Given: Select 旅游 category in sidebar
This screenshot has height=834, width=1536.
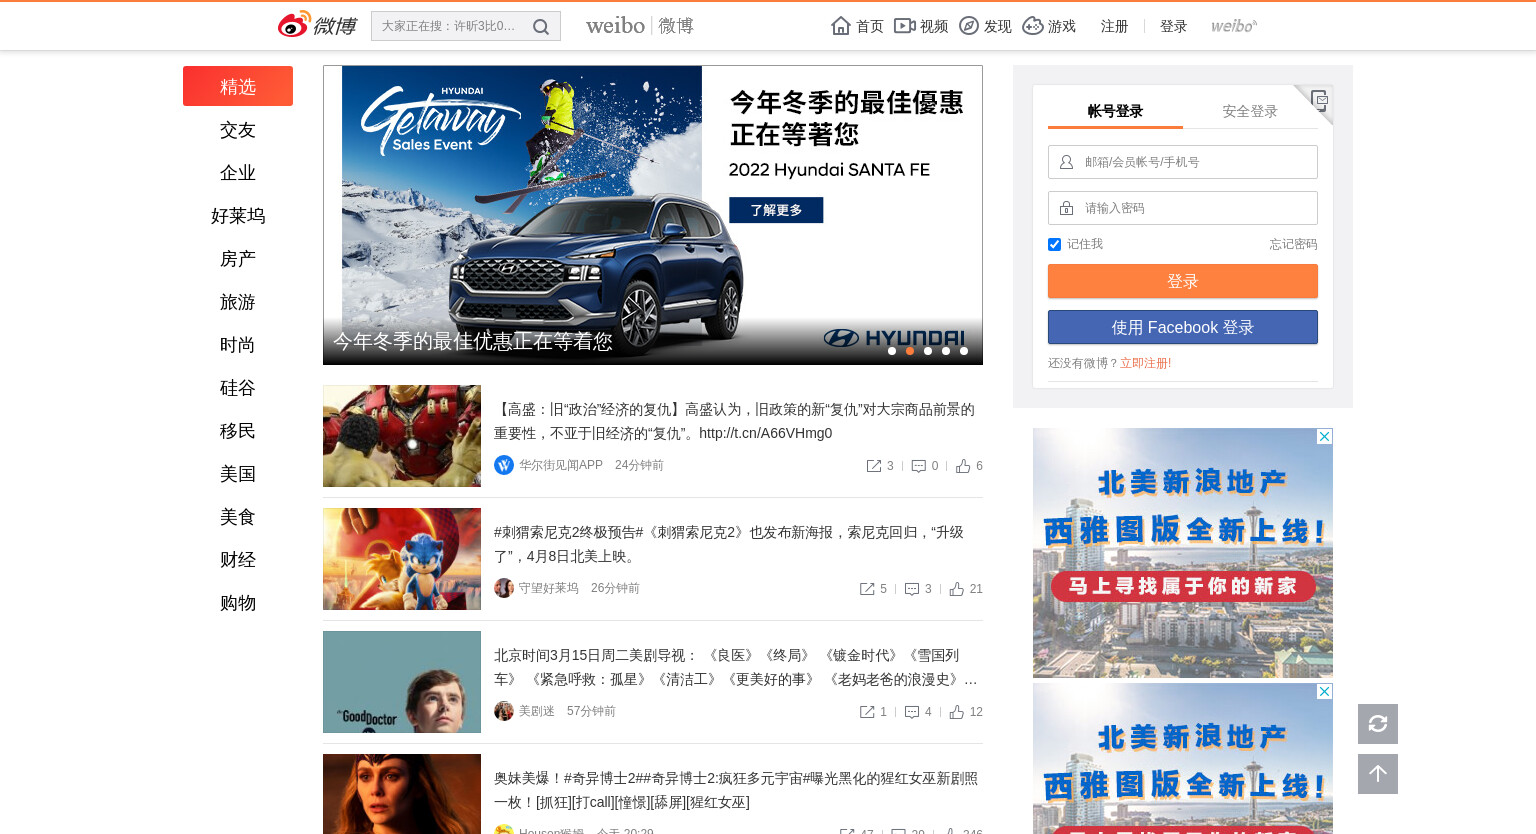Looking at the screenshot, I should (x=238, y=302).
